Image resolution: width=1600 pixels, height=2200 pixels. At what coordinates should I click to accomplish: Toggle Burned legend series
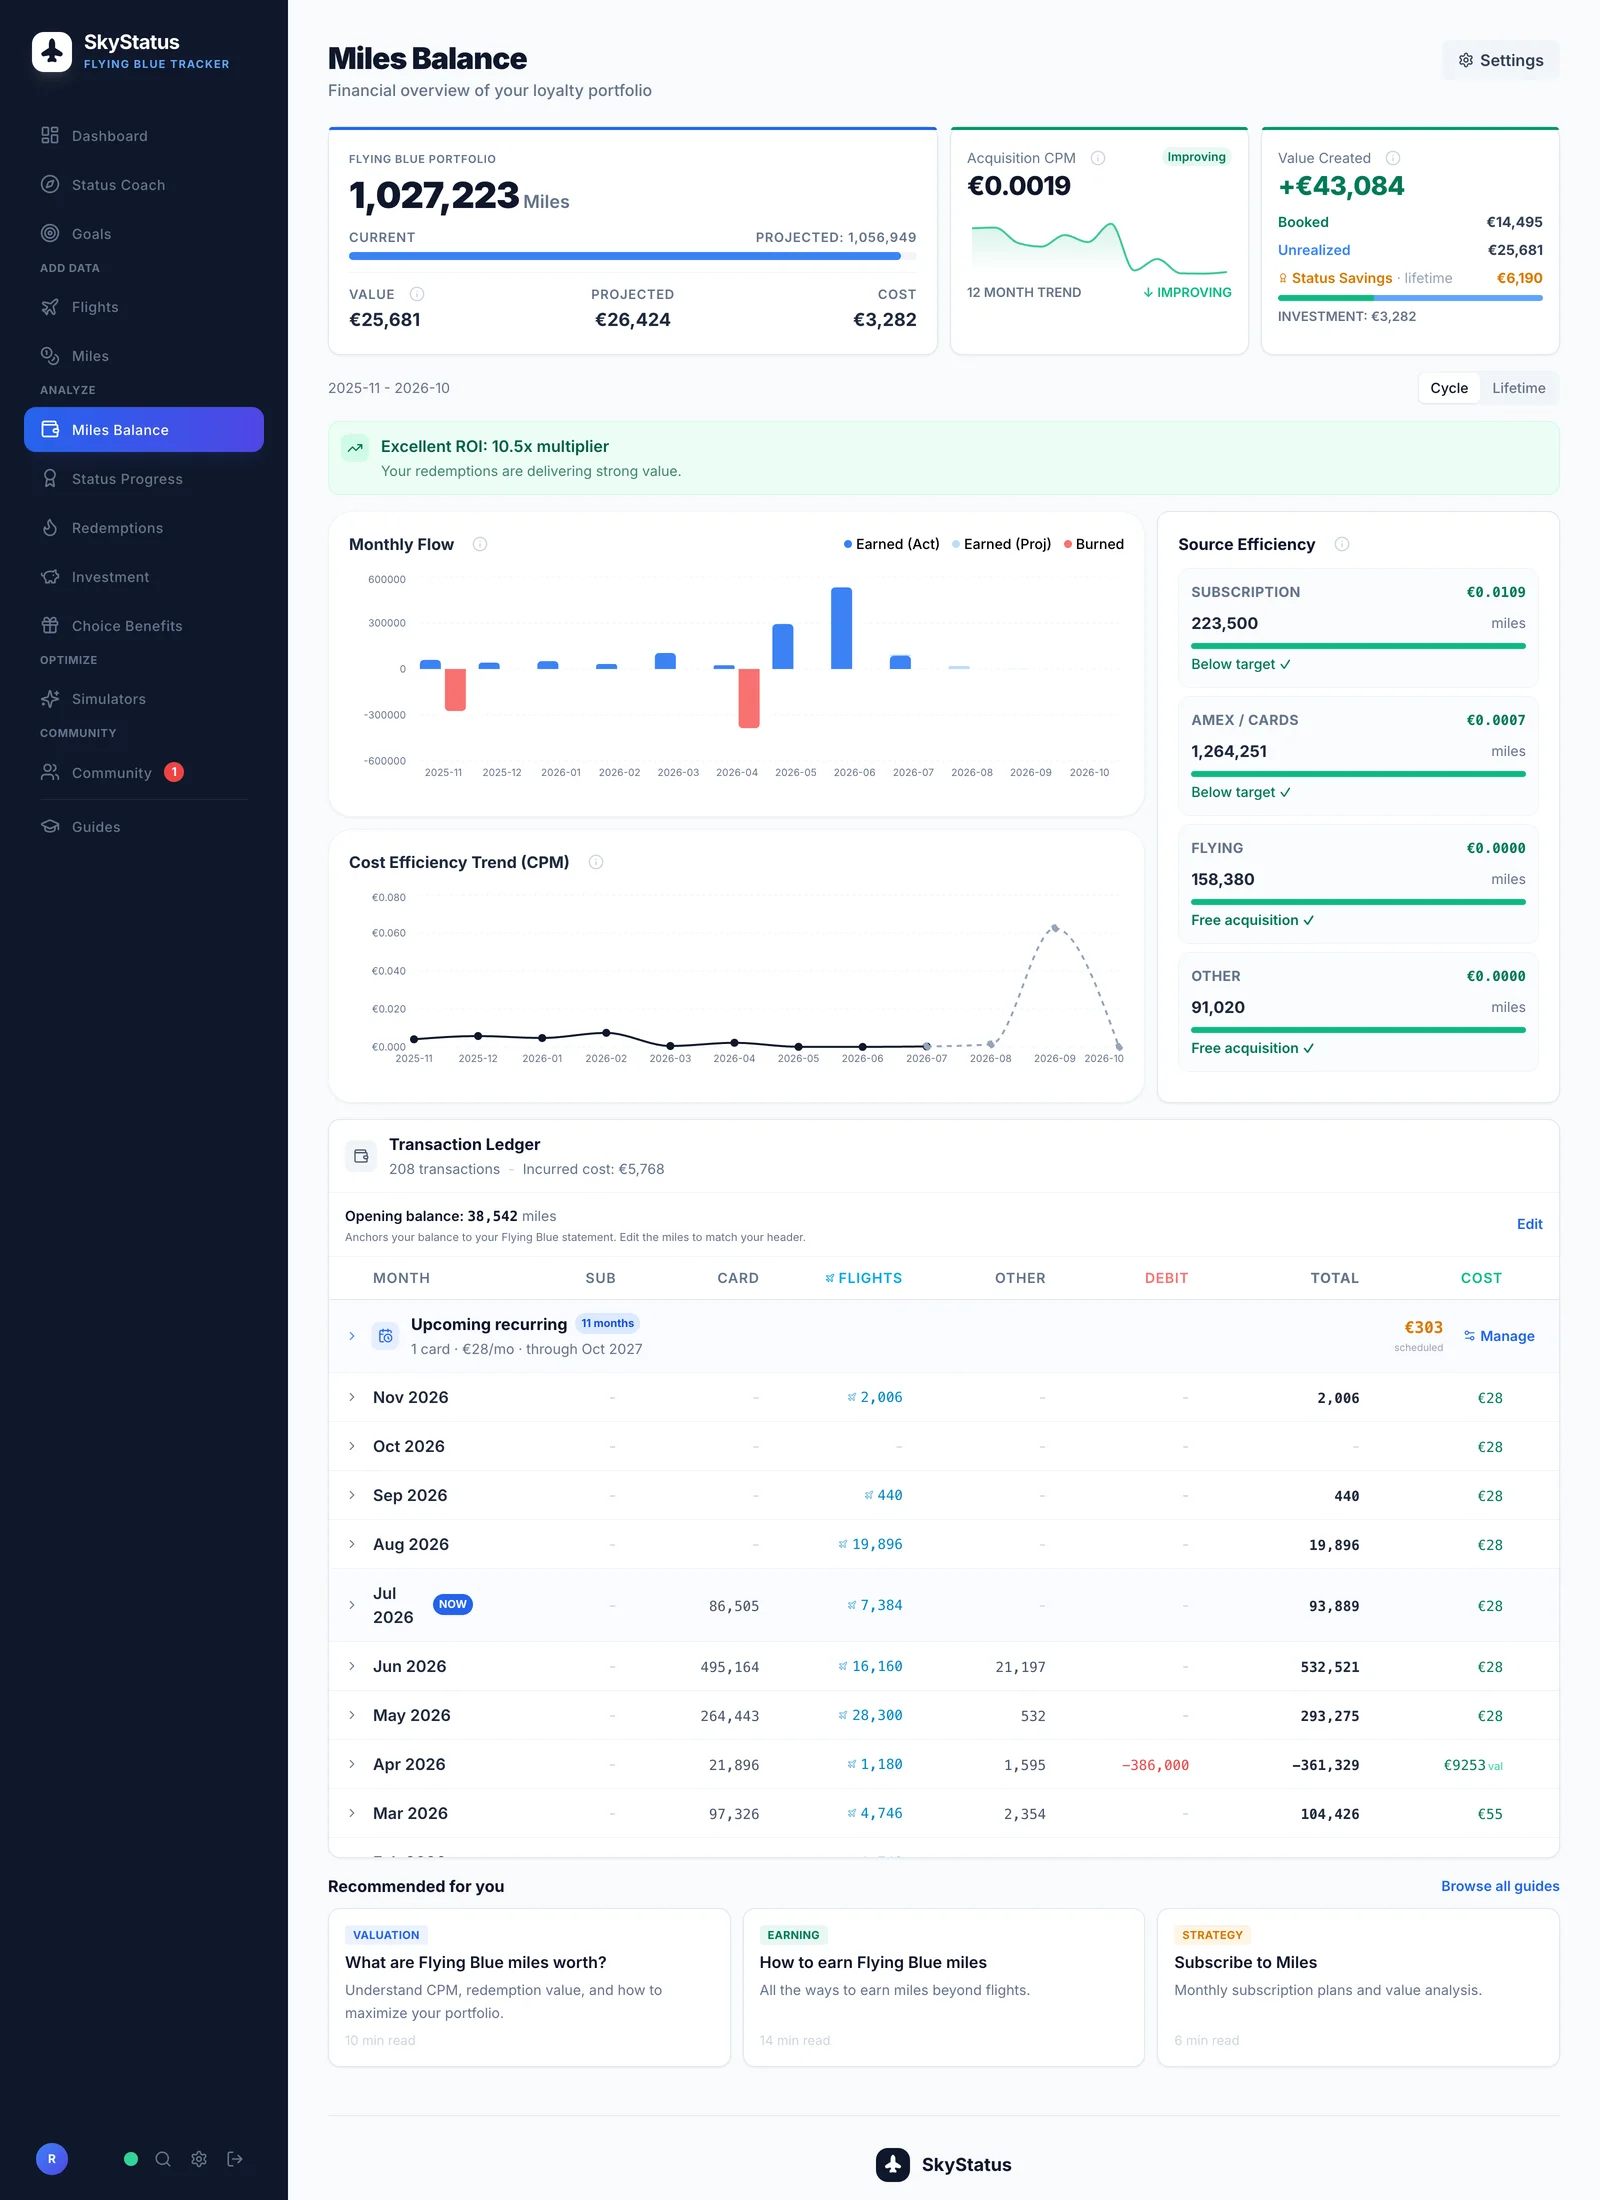coord(1093,544)
